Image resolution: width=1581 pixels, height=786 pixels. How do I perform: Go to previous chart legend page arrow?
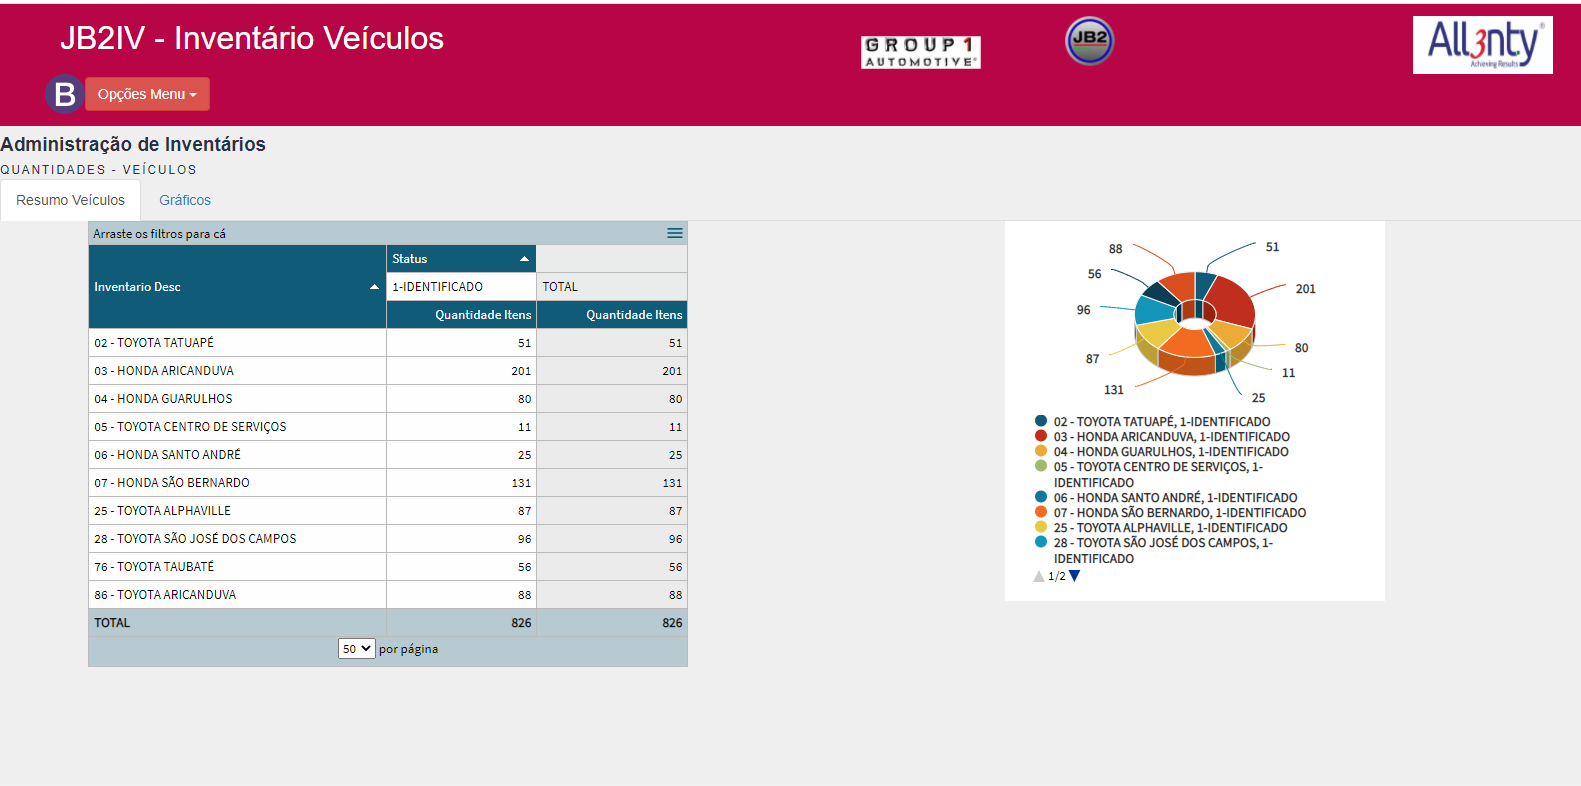[x=1039, y=576]
